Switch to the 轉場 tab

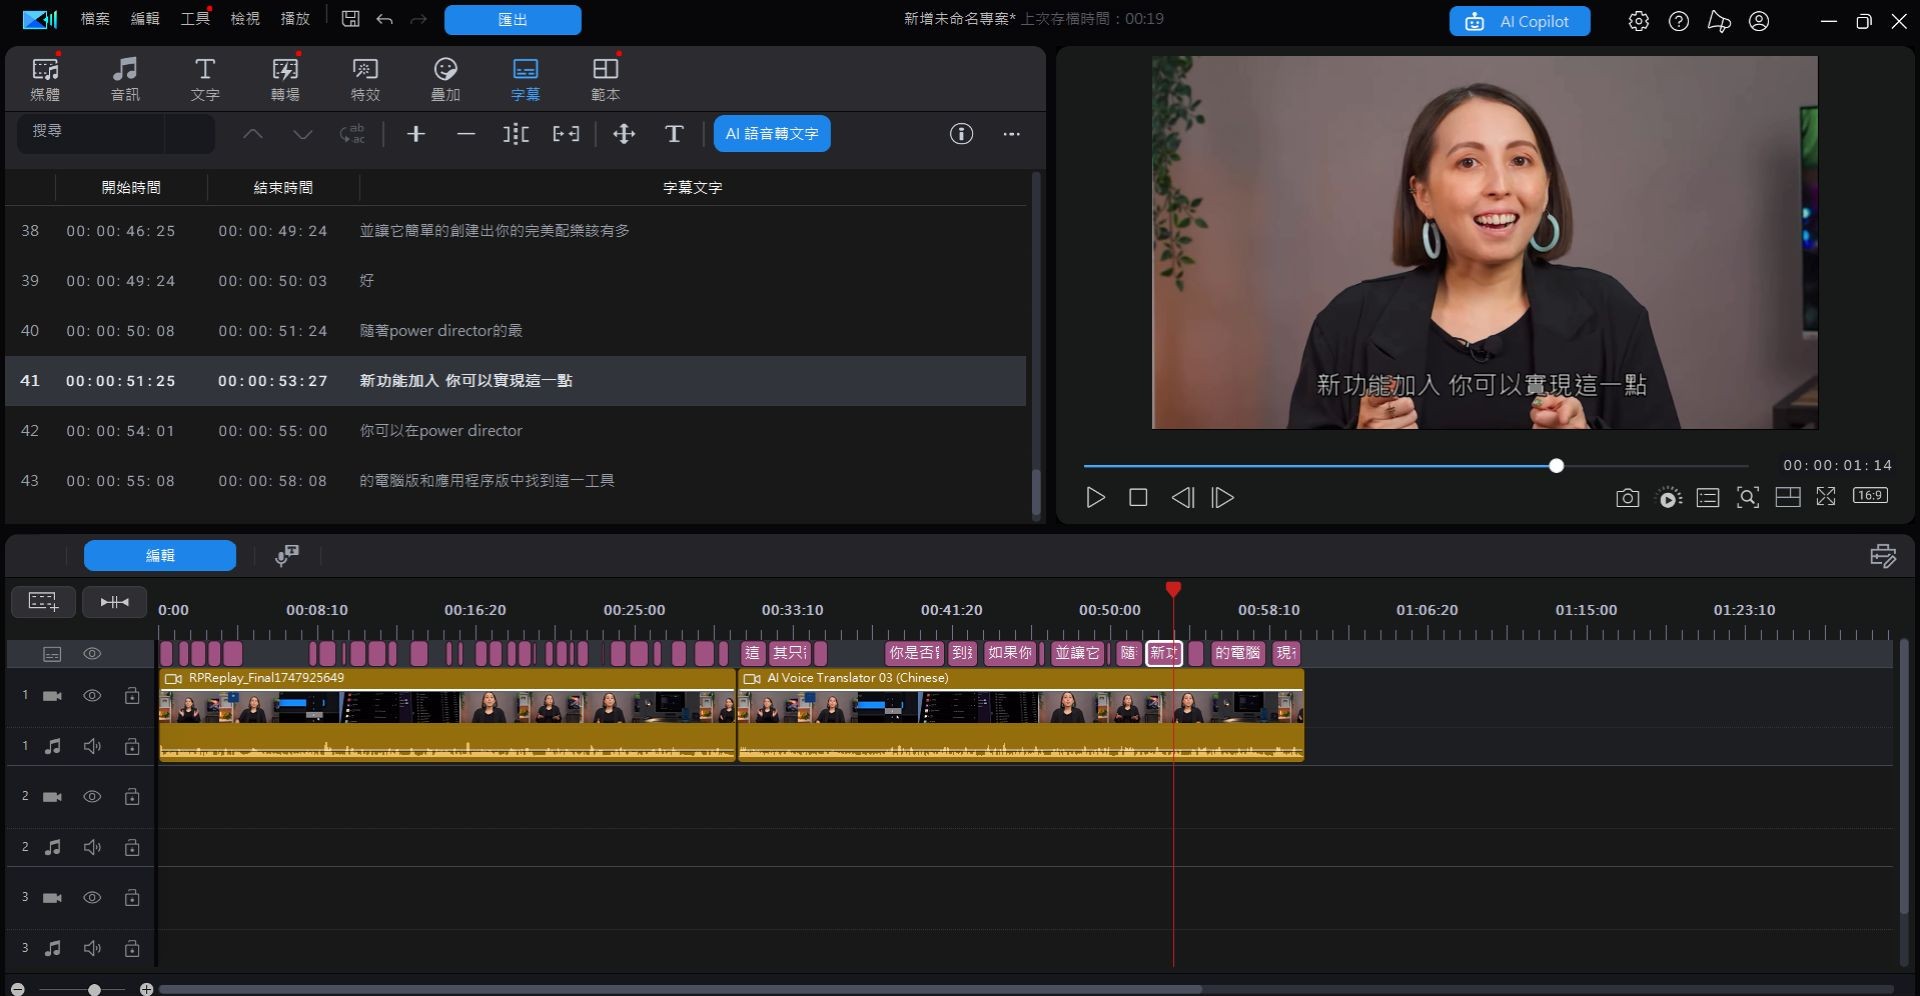tap(285, 78)
